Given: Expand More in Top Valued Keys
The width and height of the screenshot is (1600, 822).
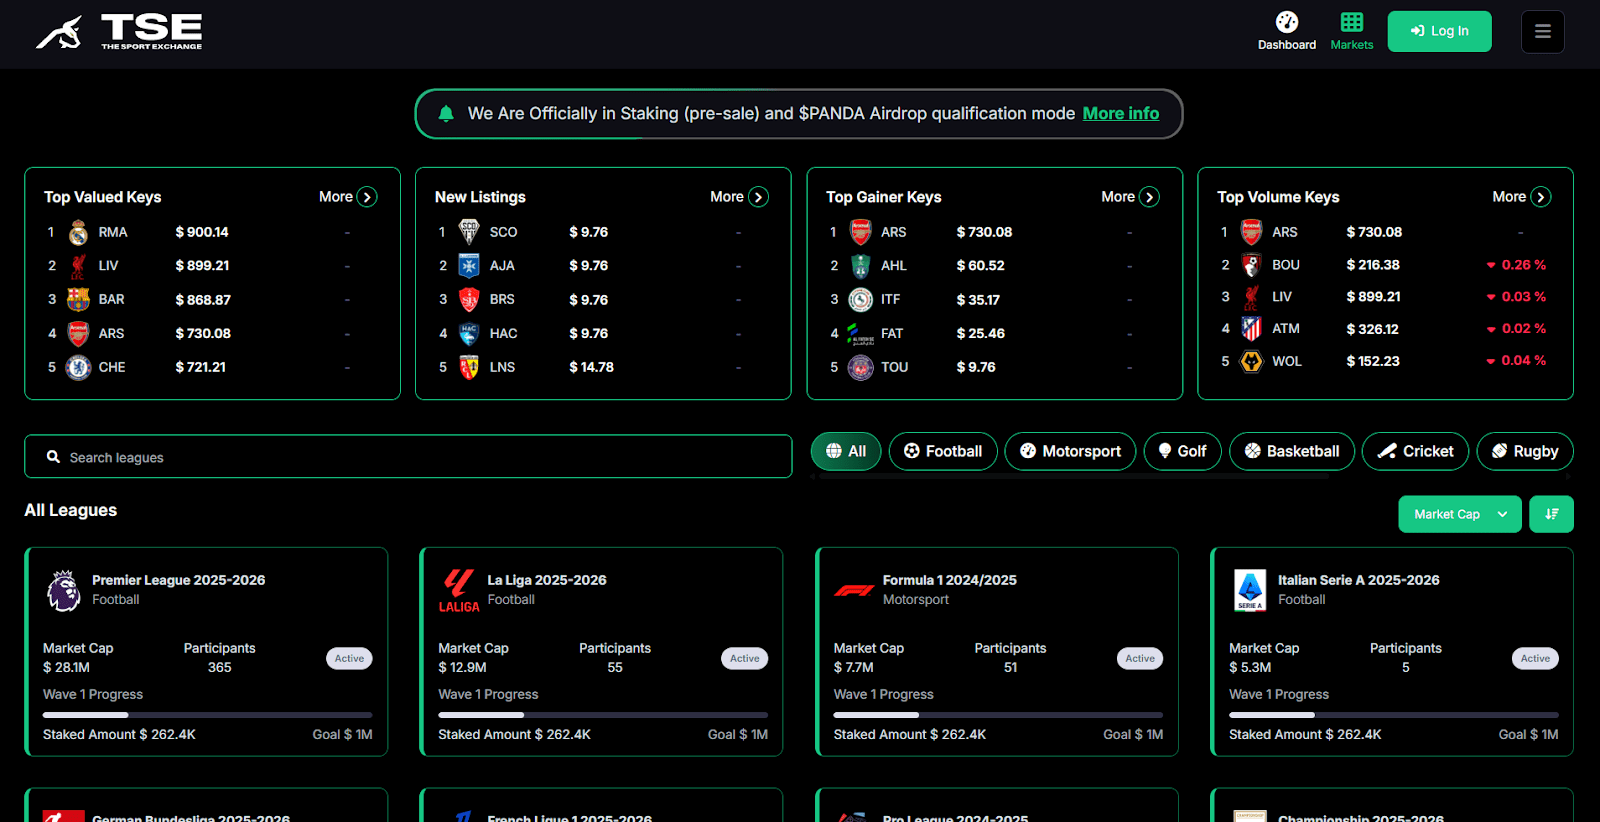Looking at the screenshot, I should [x=347, y=197].
